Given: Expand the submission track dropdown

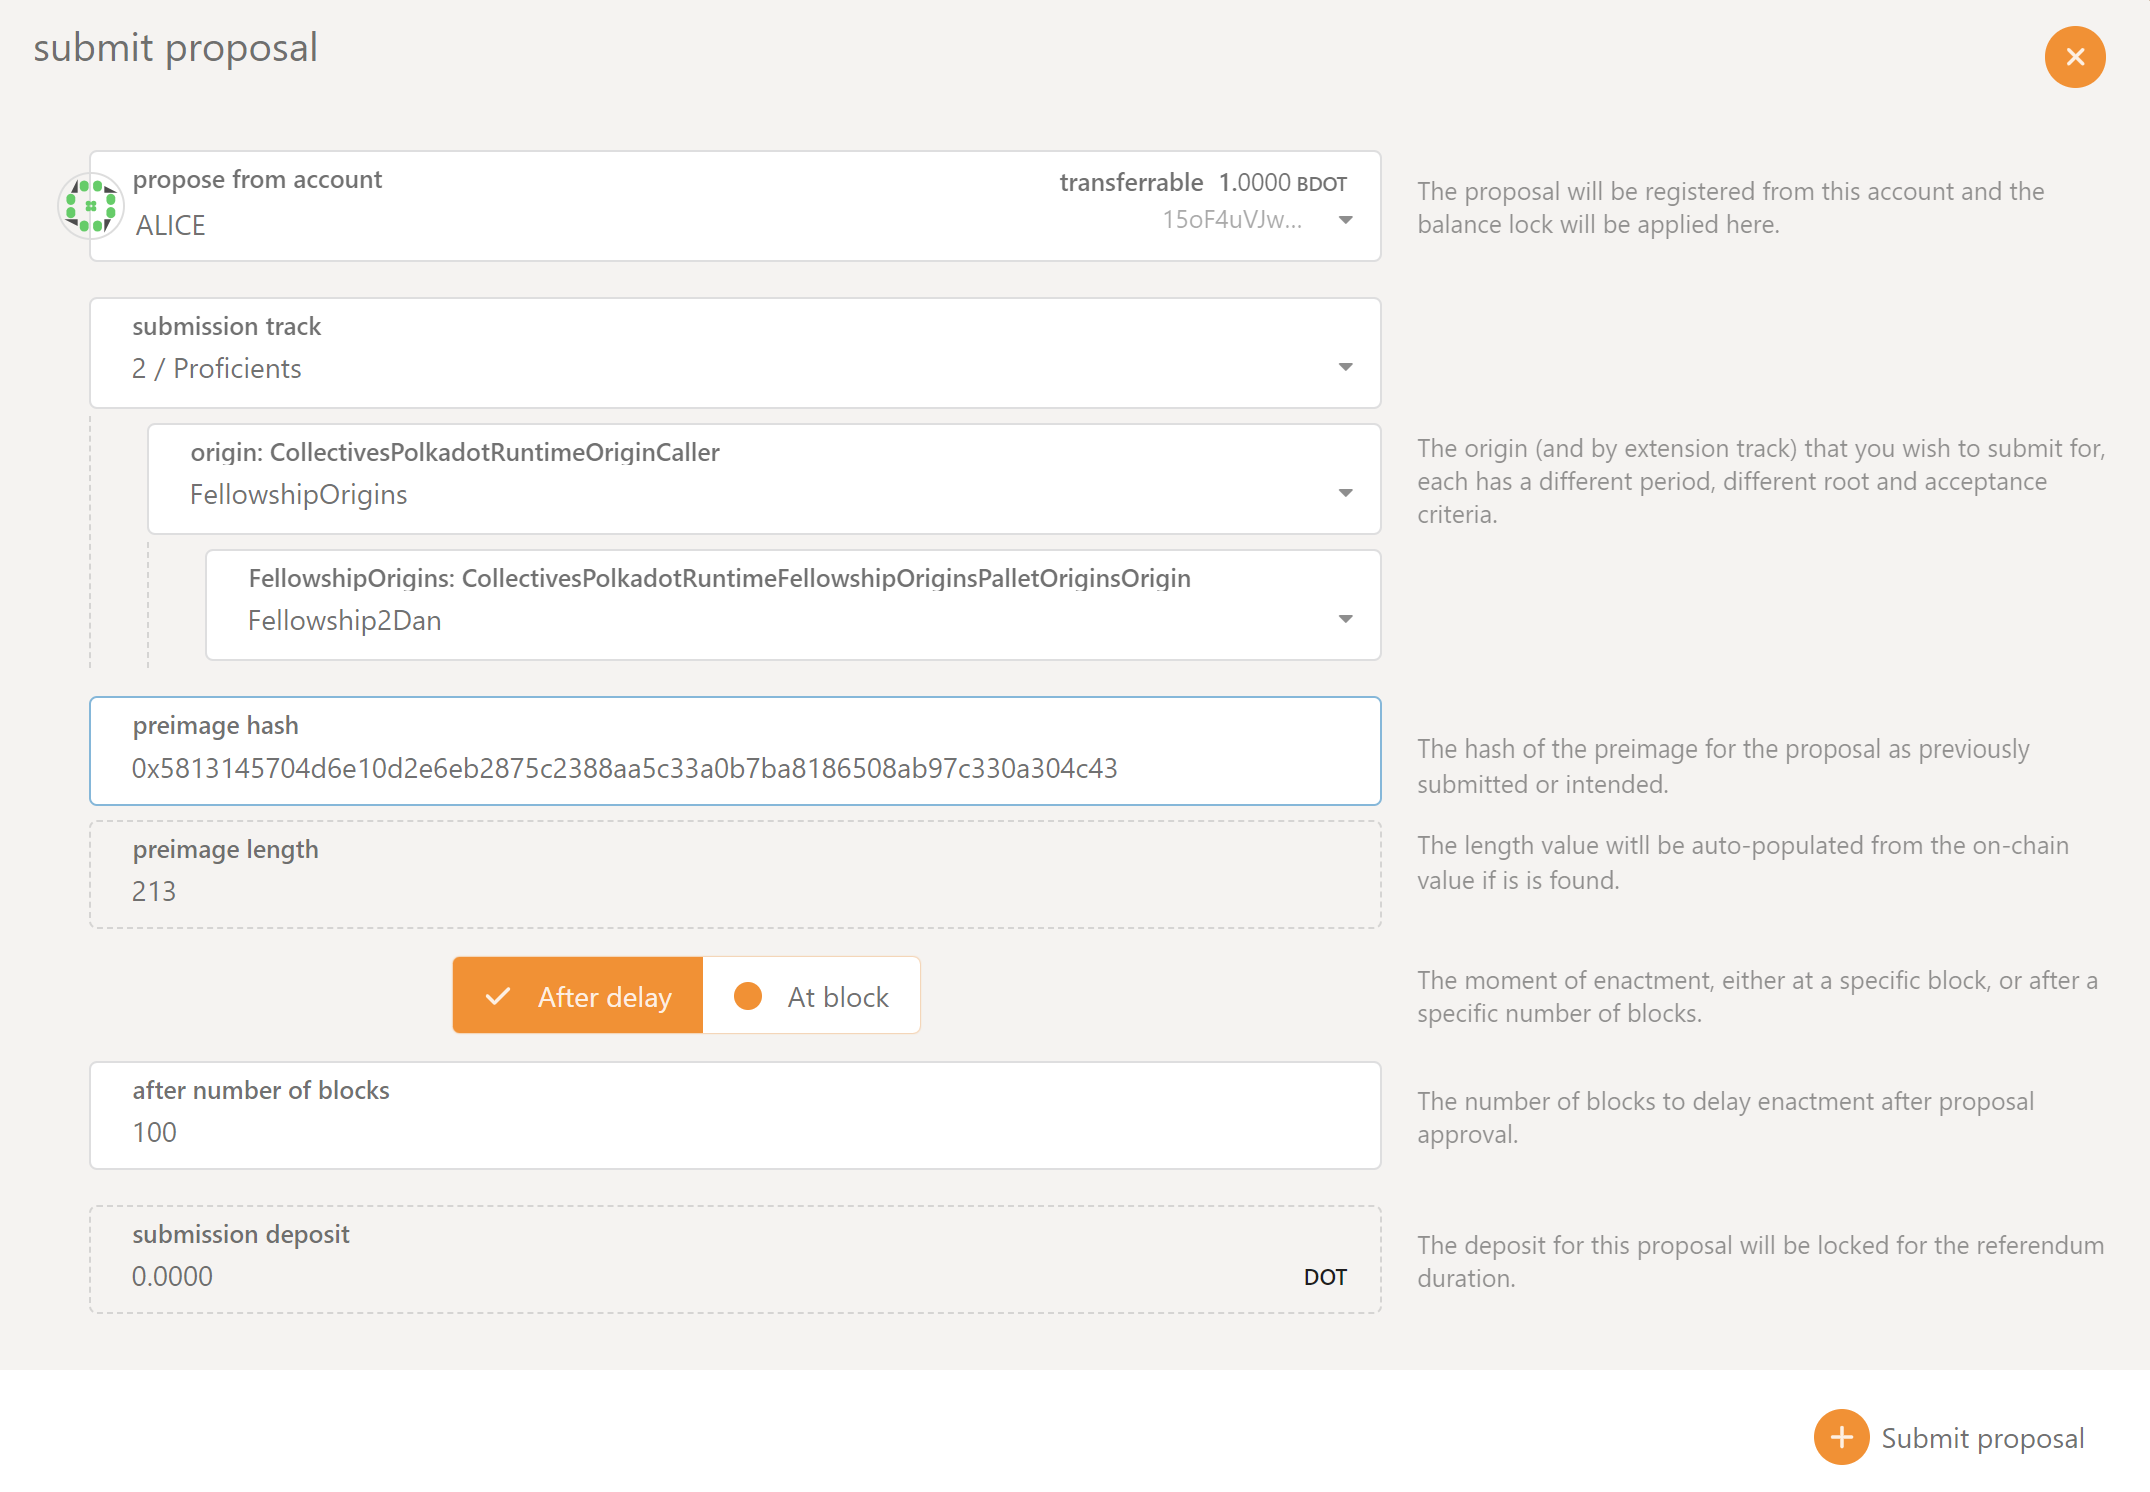Looking at the screenshot, I should pos(1345,367).
